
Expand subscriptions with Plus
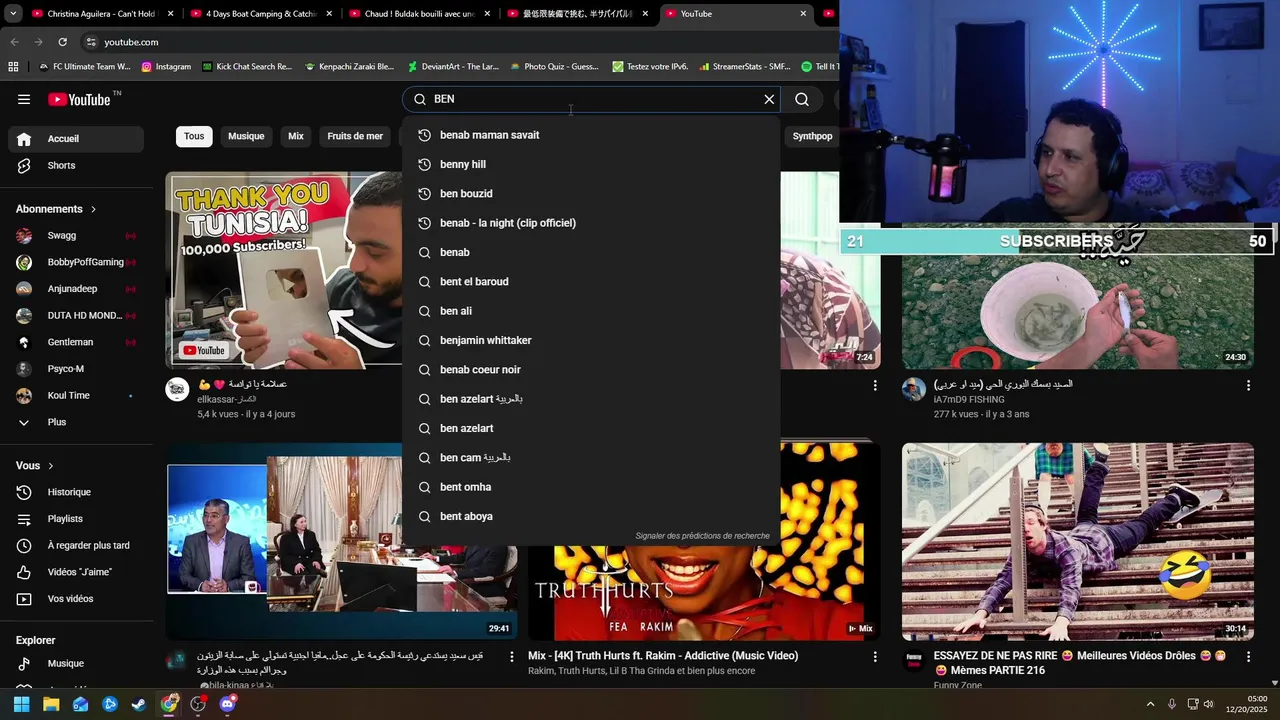[76, 422]
